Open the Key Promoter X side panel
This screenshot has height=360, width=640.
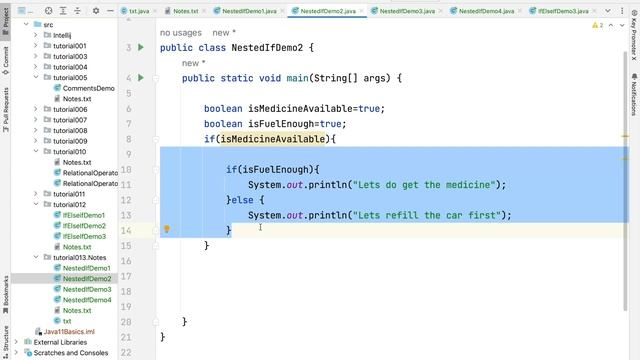(x=634, y=35)
